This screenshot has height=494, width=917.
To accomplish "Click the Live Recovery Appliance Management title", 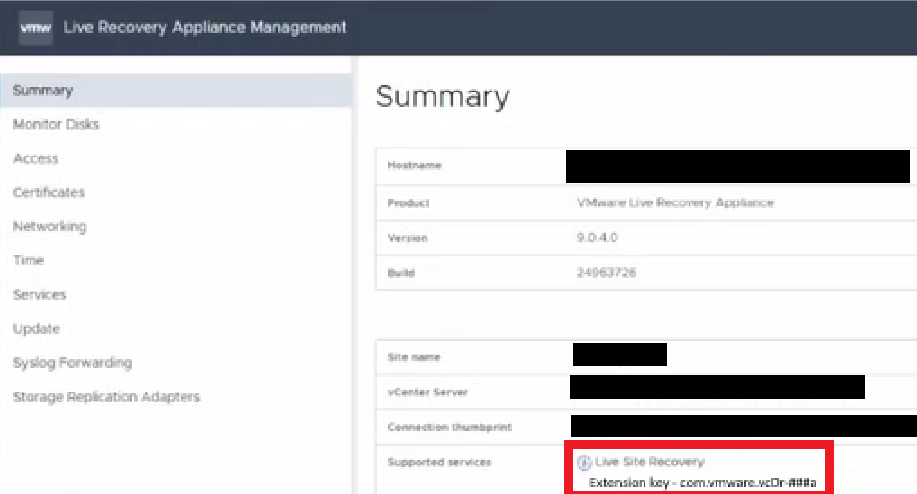I will (x=205, y=27).
